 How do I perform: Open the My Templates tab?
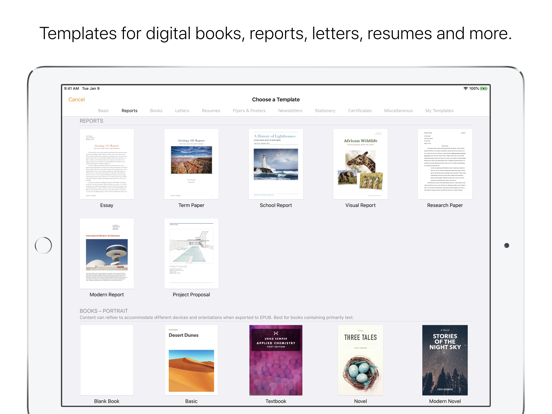[x=439, y=111]
